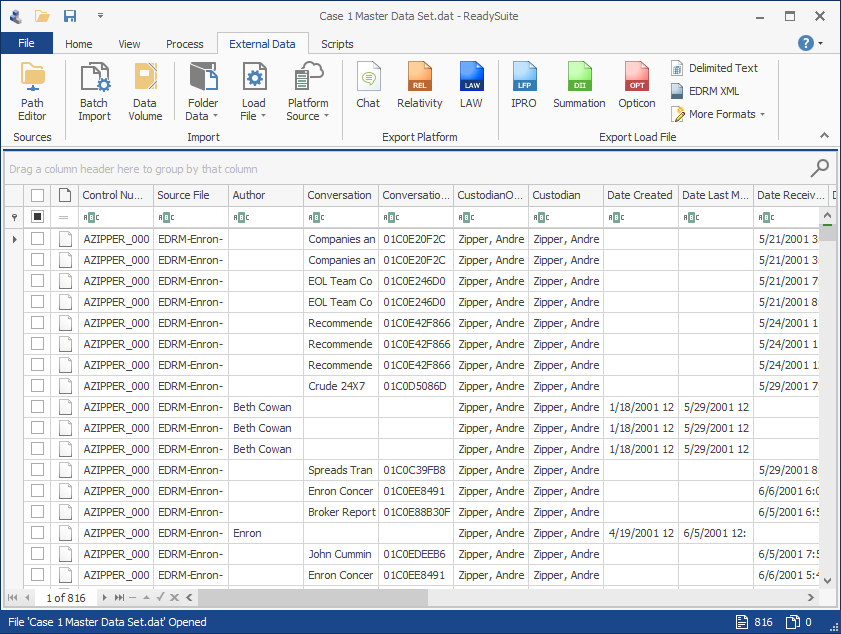Click the grid search magnifier icon
Screen dimensions: 841x634
click(x=820, y=168)
